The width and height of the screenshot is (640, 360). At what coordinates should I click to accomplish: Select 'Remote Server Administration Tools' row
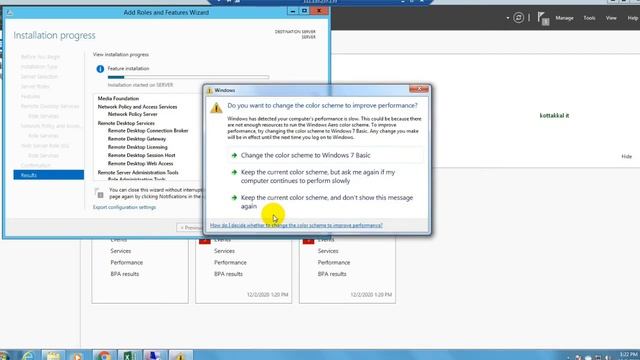138,173
